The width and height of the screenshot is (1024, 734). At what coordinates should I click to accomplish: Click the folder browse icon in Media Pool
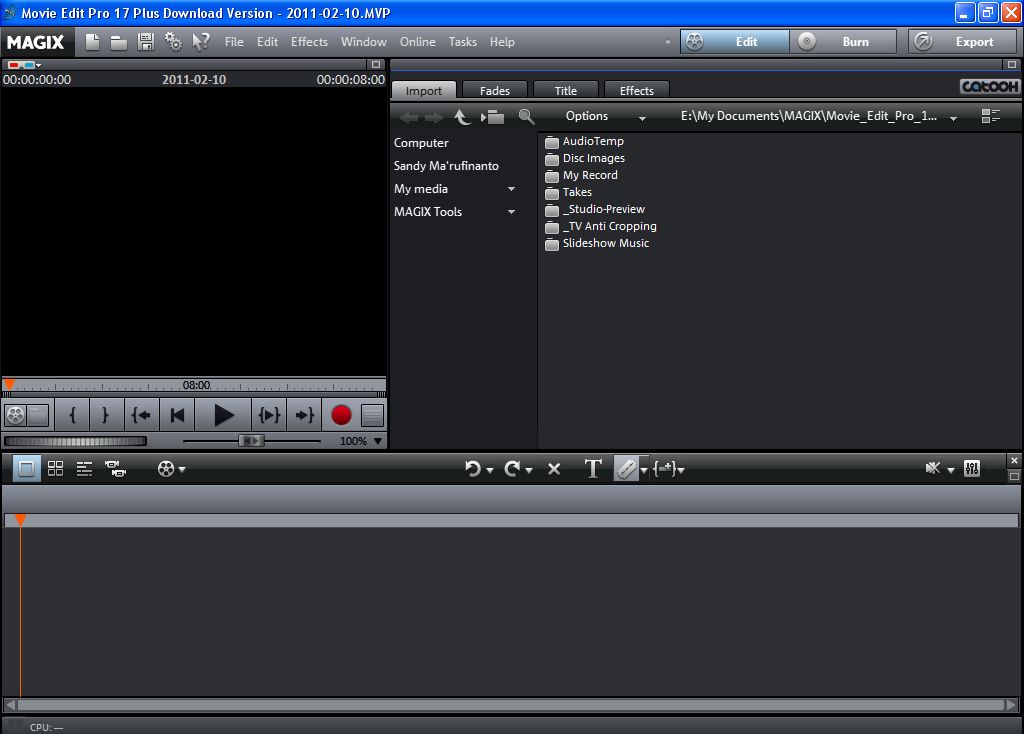pyautogui.click(x=493, y=117)
